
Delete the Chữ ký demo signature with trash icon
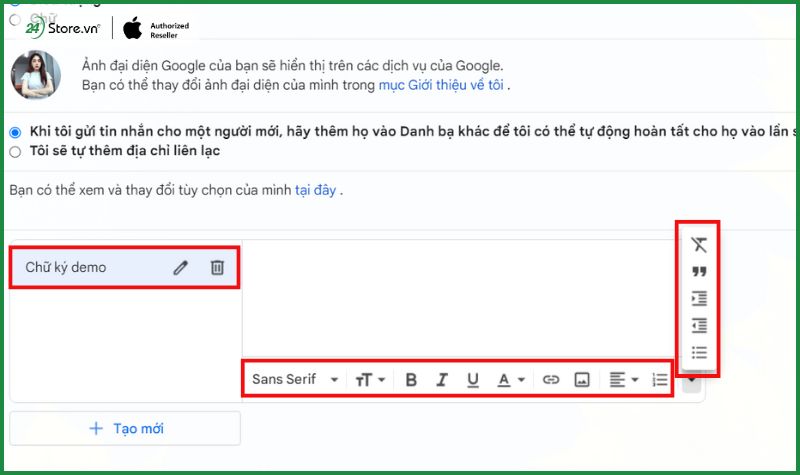(x=217, y=267)
